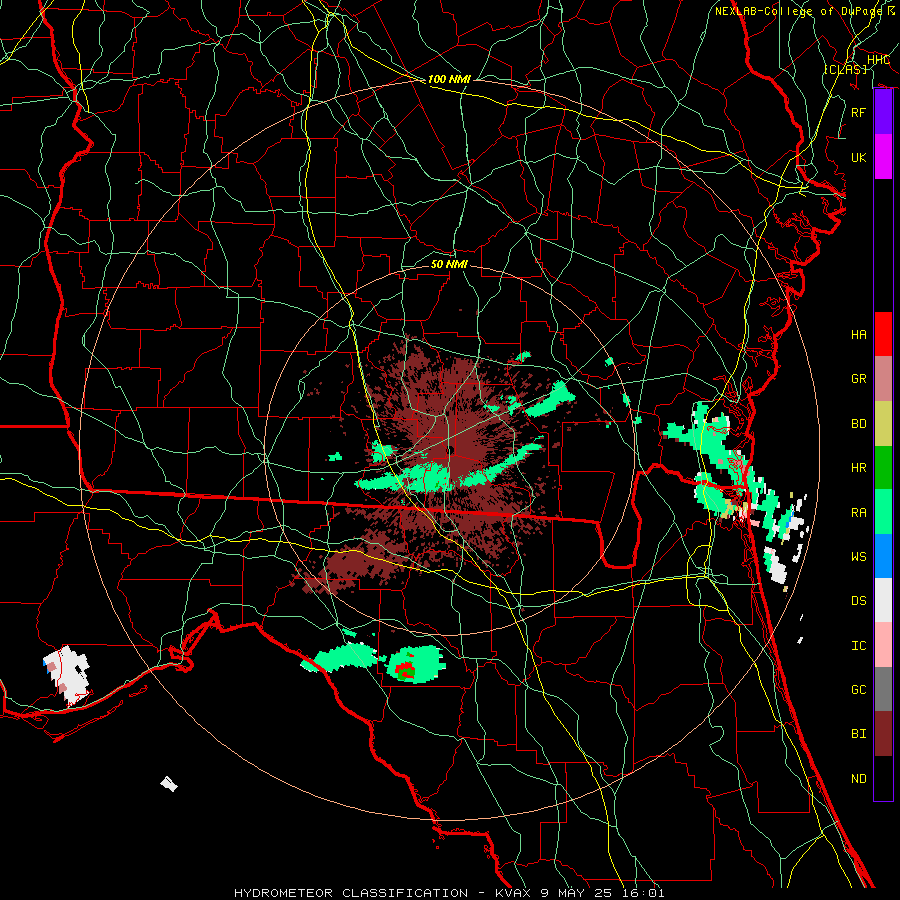Click the black radar site dot at center
The width and height of the screenshot is (900, 900).
(x=451, y=450)
